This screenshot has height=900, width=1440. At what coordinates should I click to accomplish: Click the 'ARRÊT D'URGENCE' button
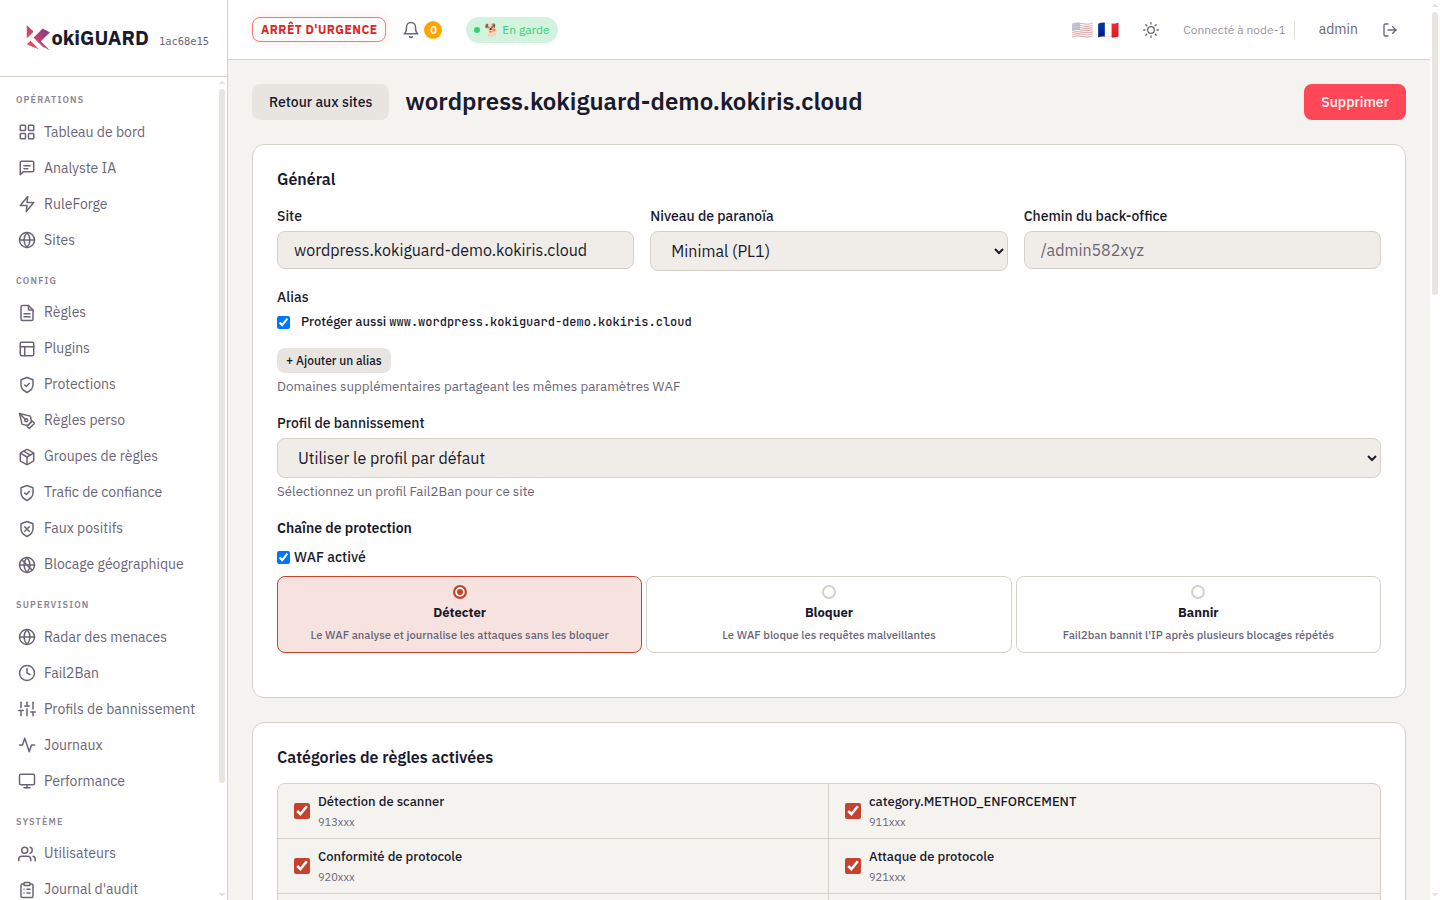coord(319,30)
